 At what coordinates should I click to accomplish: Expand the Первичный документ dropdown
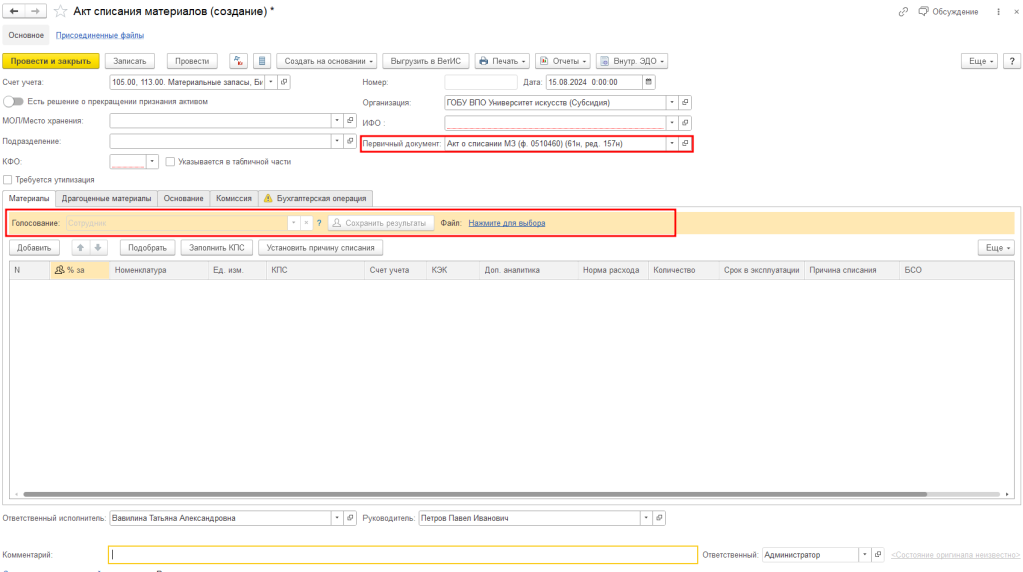click(x=671, y=144)
